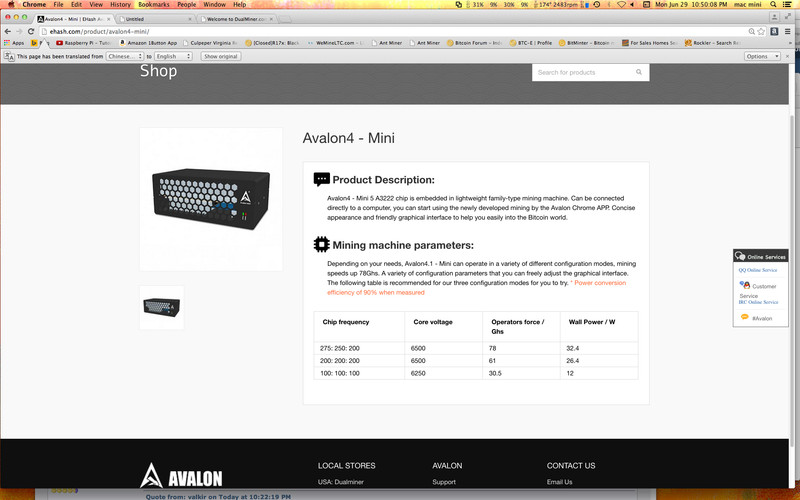Open the IRC Online Service link

tap(758, 302)
